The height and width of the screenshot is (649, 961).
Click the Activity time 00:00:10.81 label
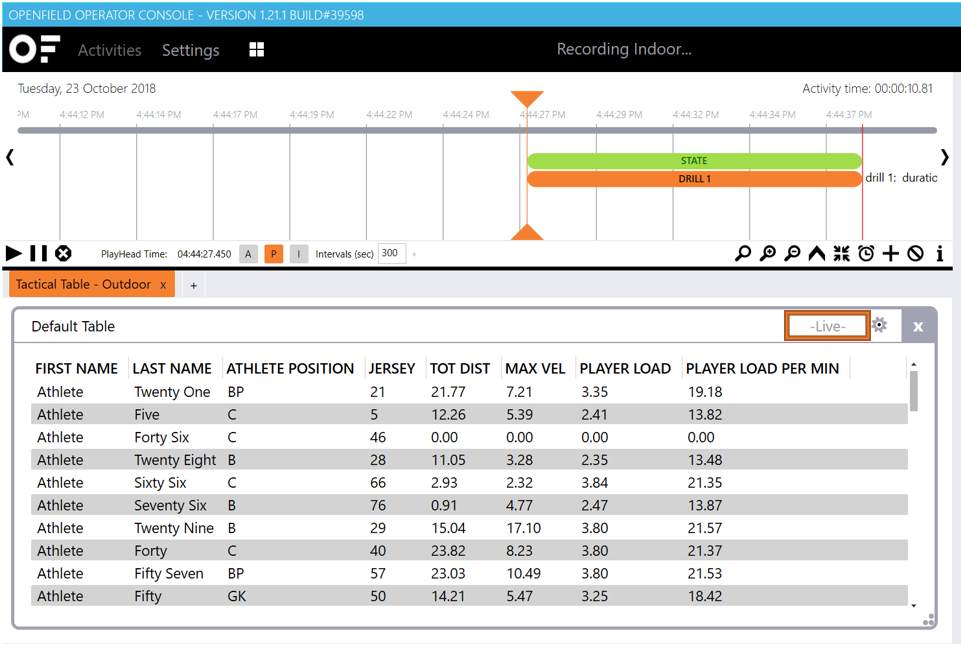coord(867,89)
